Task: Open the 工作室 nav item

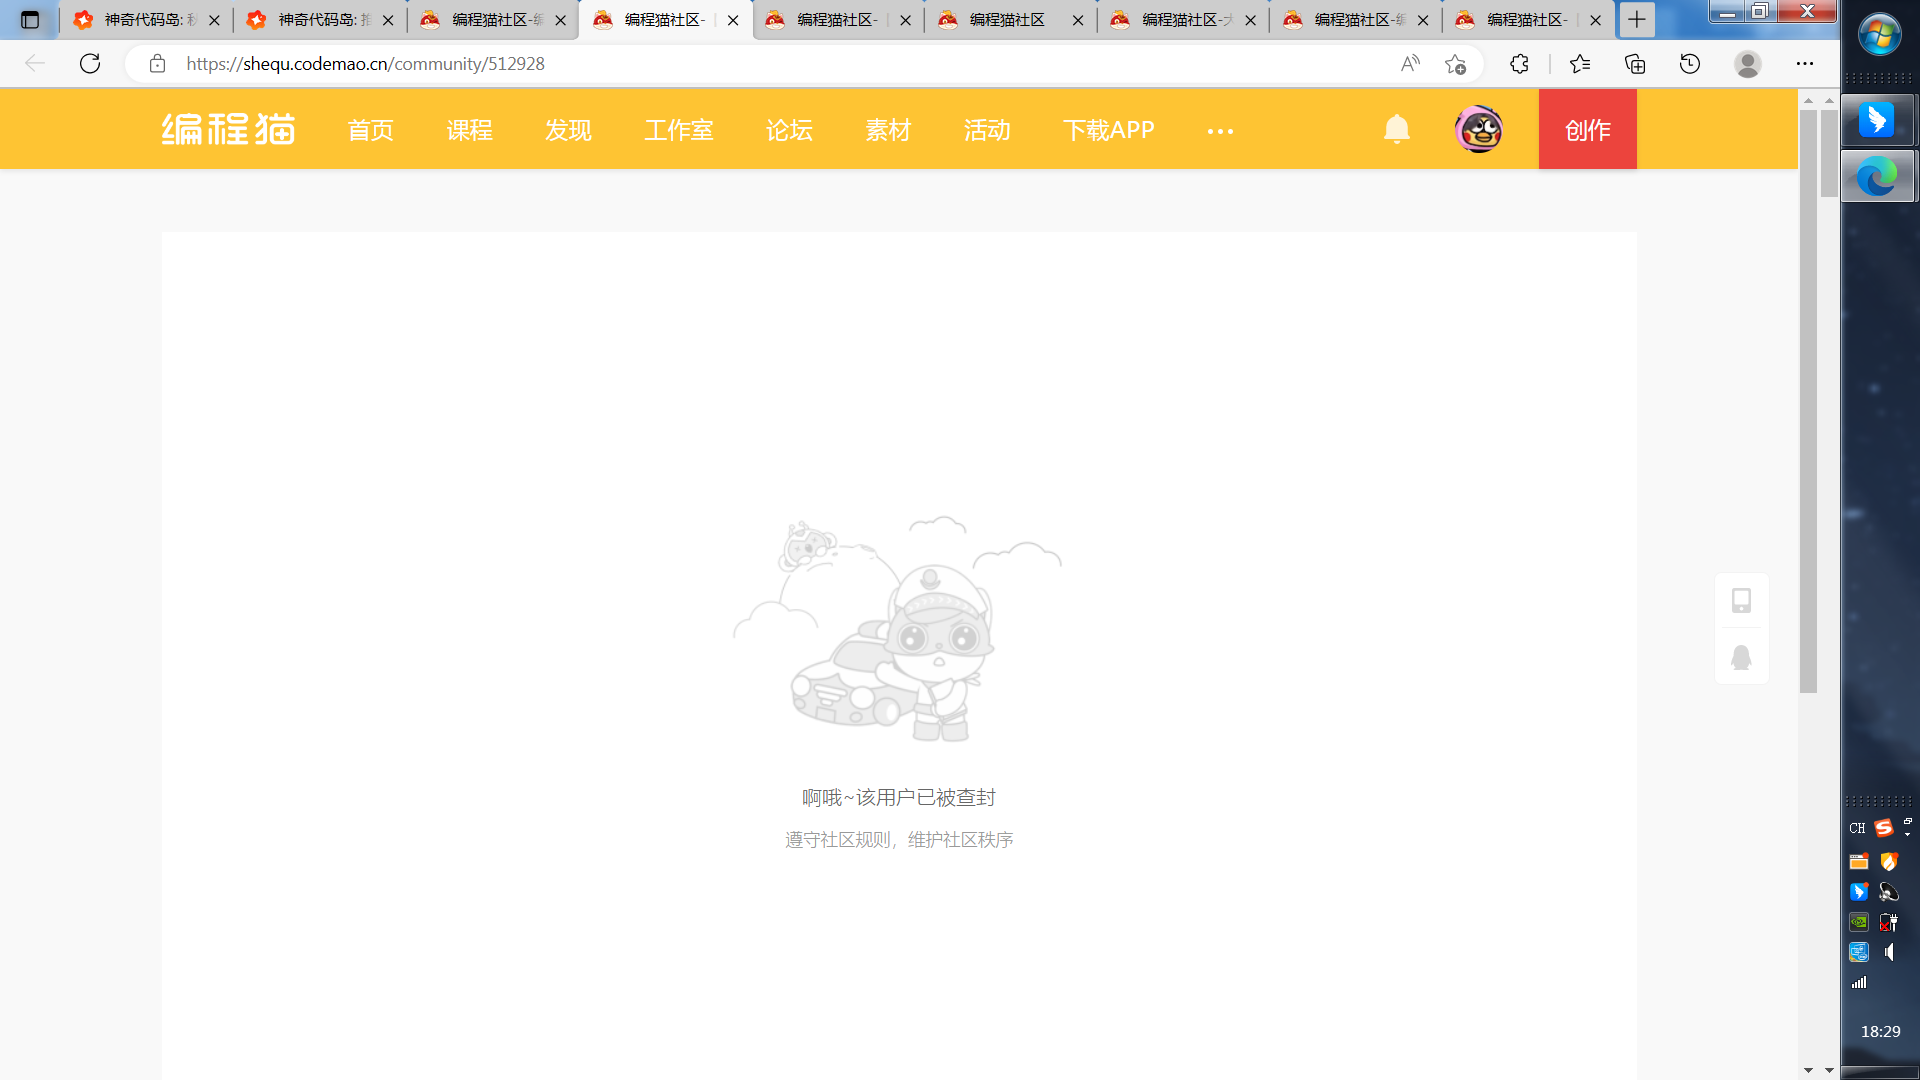Action: (679, 130)
